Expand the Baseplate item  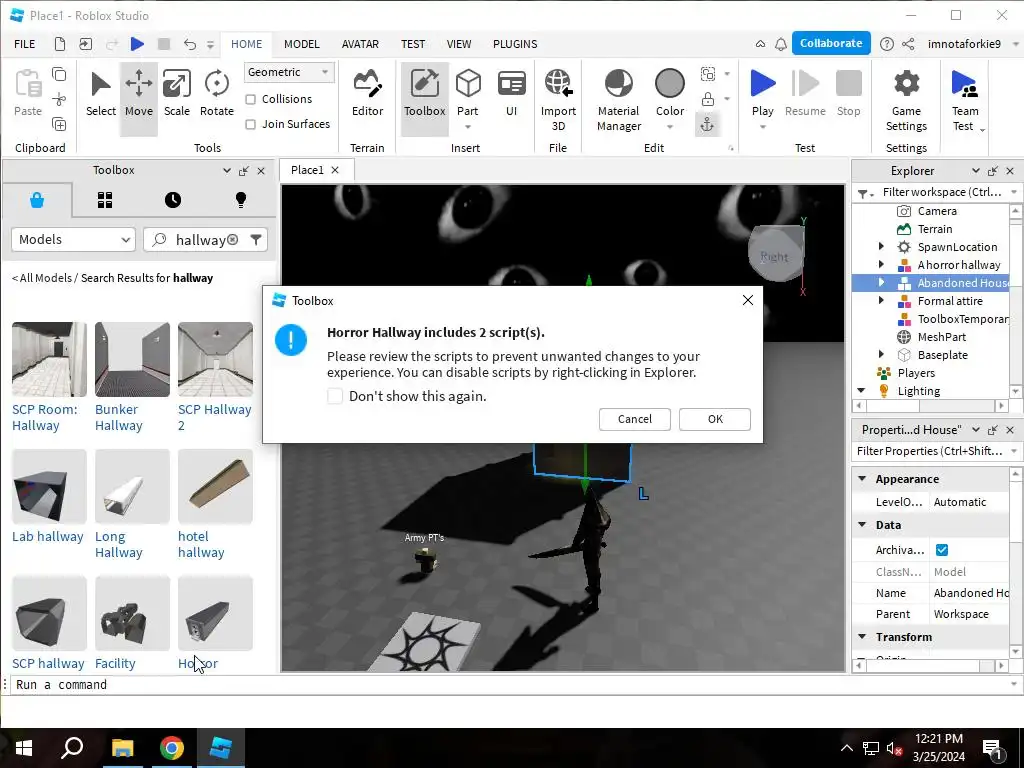[881, 355]
